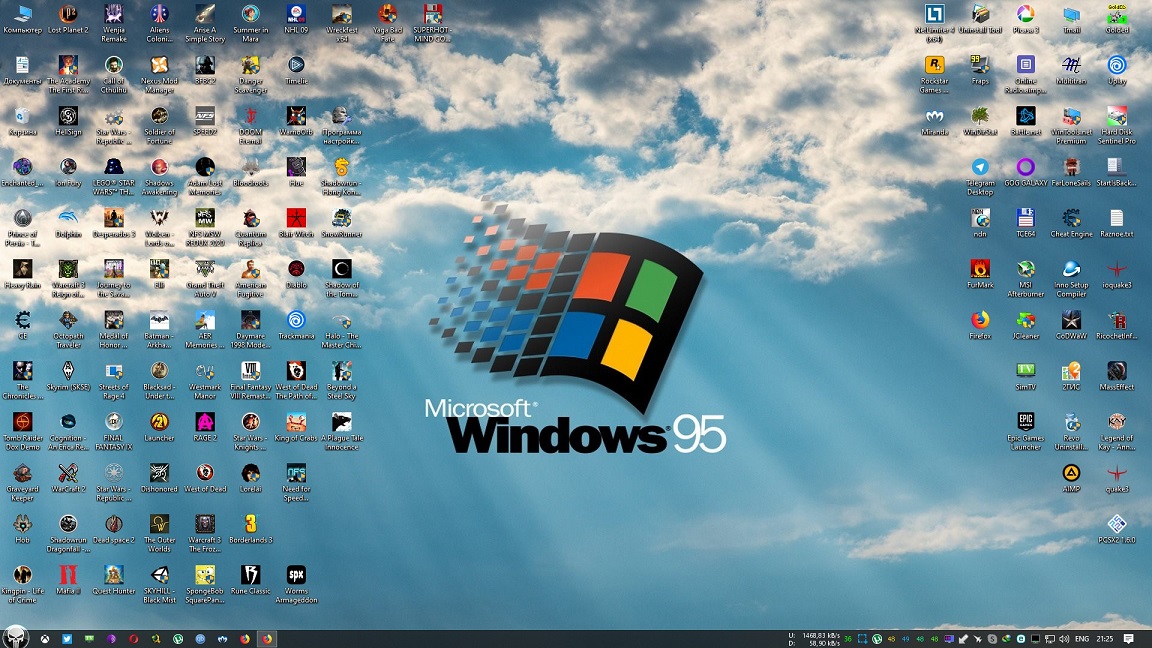Select the MassEffect desktop icon
The width and height of the screenshot is (1152, 648).
1117,375
